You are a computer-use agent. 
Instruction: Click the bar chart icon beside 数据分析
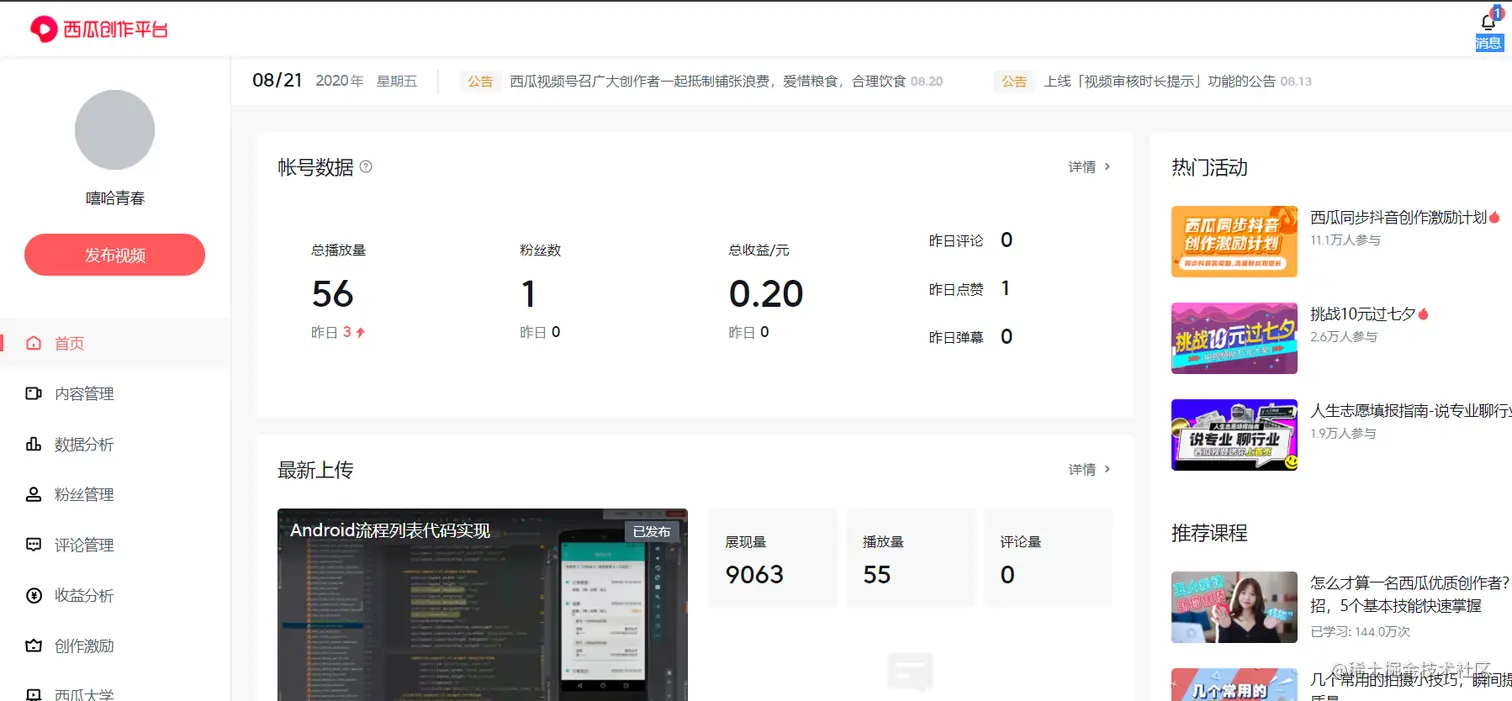click(x=34, y=444)
